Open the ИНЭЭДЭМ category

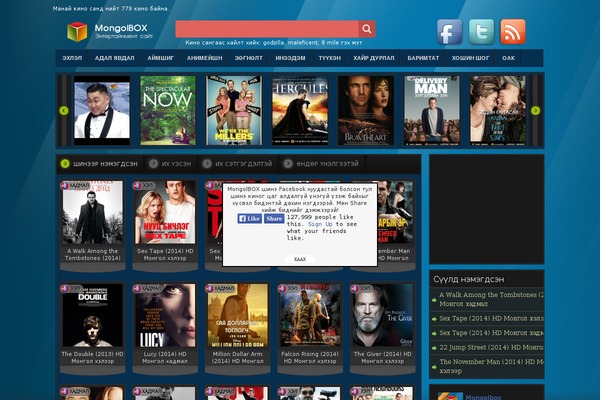click(x=290, y=58)
